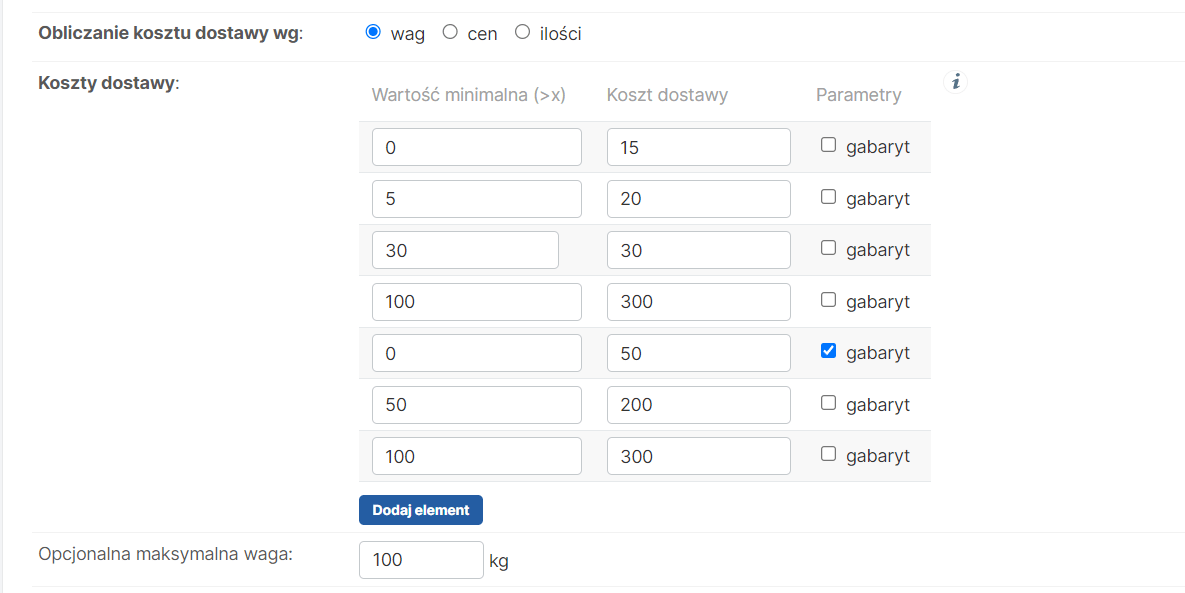Focus the maximum weight field with 100

click(421, 560)
